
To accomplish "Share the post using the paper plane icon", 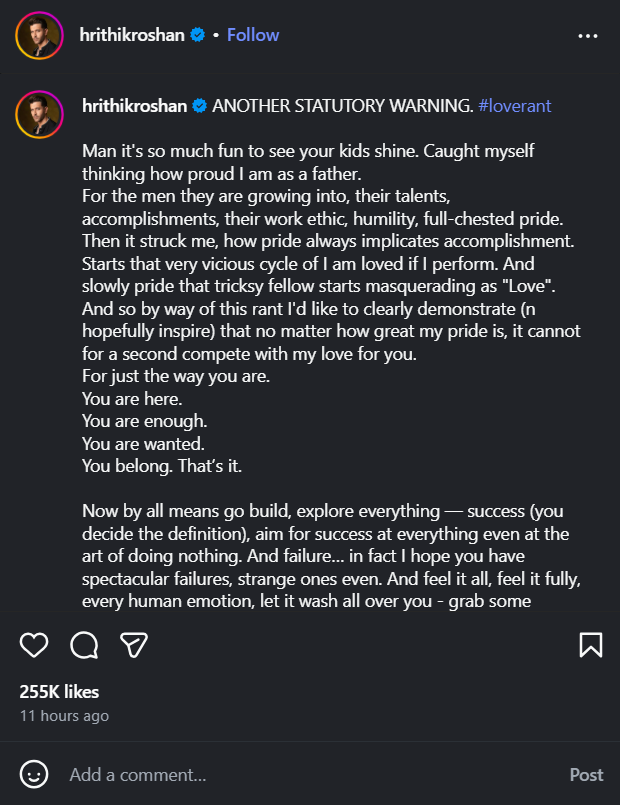I will point(133,645).
